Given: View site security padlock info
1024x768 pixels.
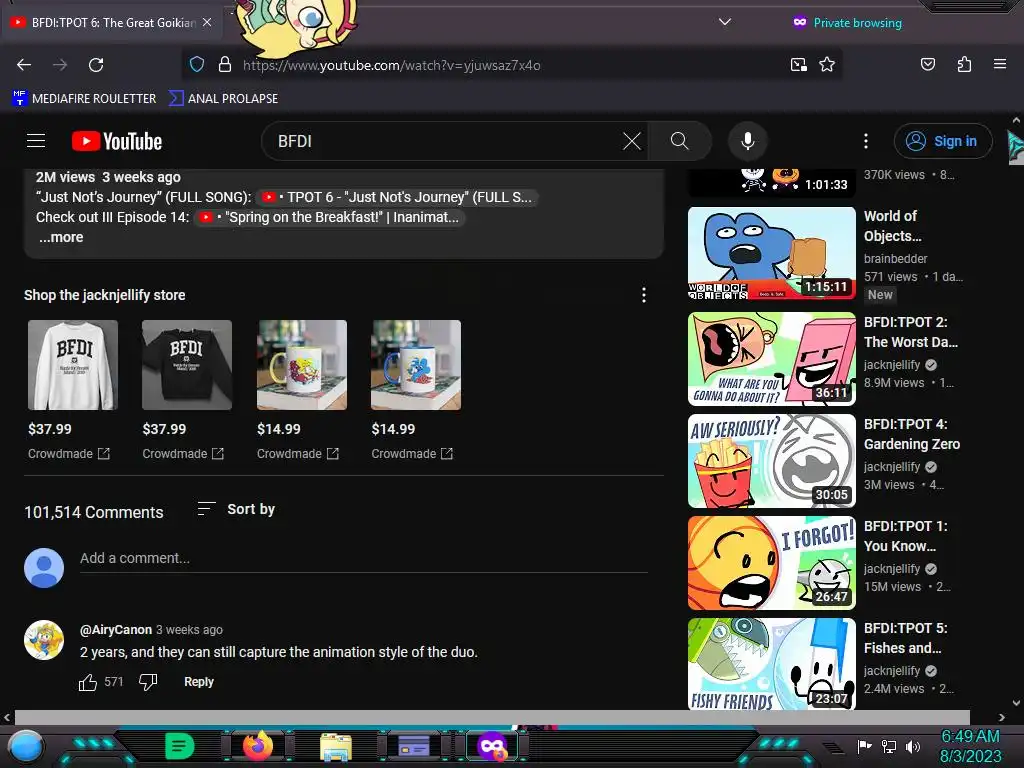Looking at the screenshot, I should (225, 65).
